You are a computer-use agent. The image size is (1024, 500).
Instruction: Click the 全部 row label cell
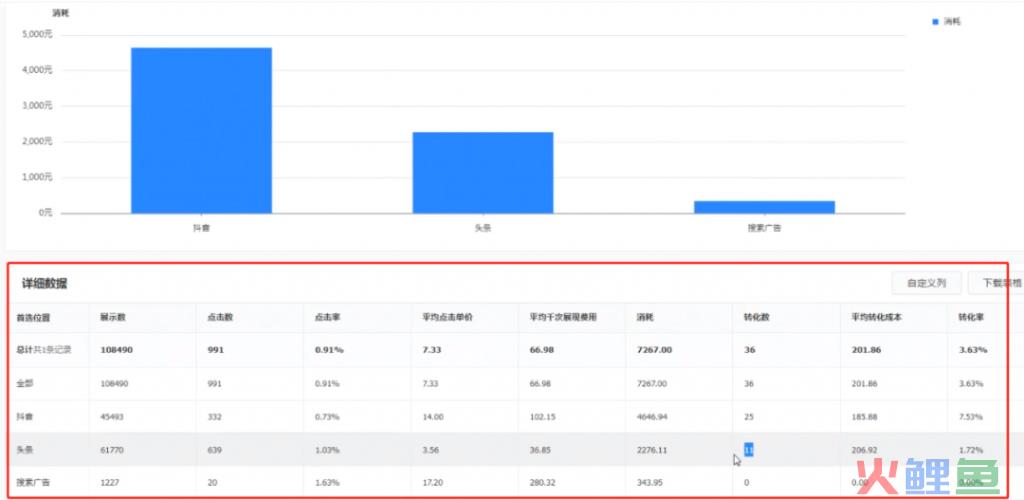[x=24, y=384]
